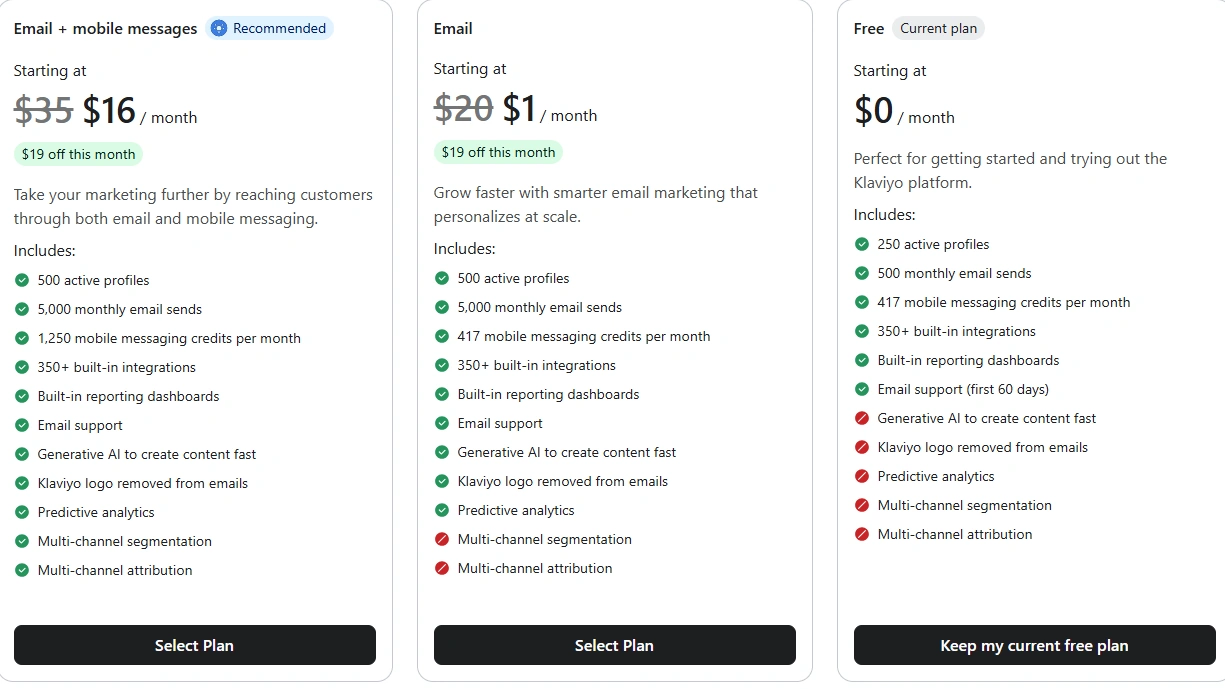Viewport: 1225px width, 689px height.
Task: Click check icon beside Predictive analytics in Email + mobile plan
Action: click(x=22, y=512)
